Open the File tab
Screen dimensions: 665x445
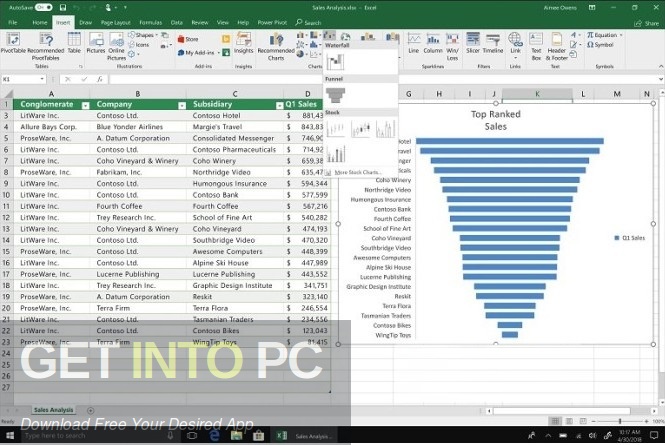click(13, 22)
